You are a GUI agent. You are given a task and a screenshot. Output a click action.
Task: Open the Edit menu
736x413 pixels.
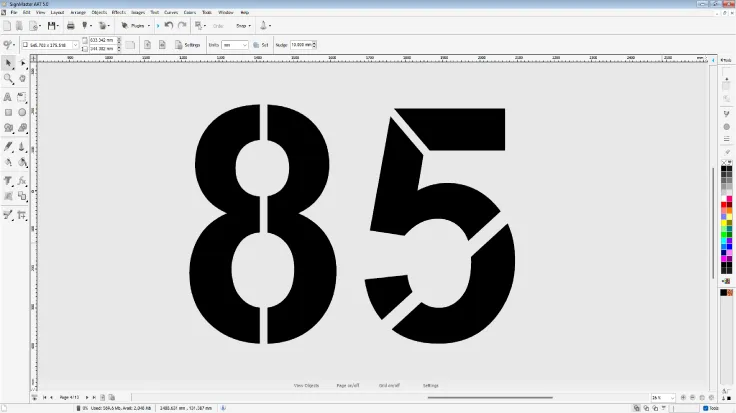(26, 13)
